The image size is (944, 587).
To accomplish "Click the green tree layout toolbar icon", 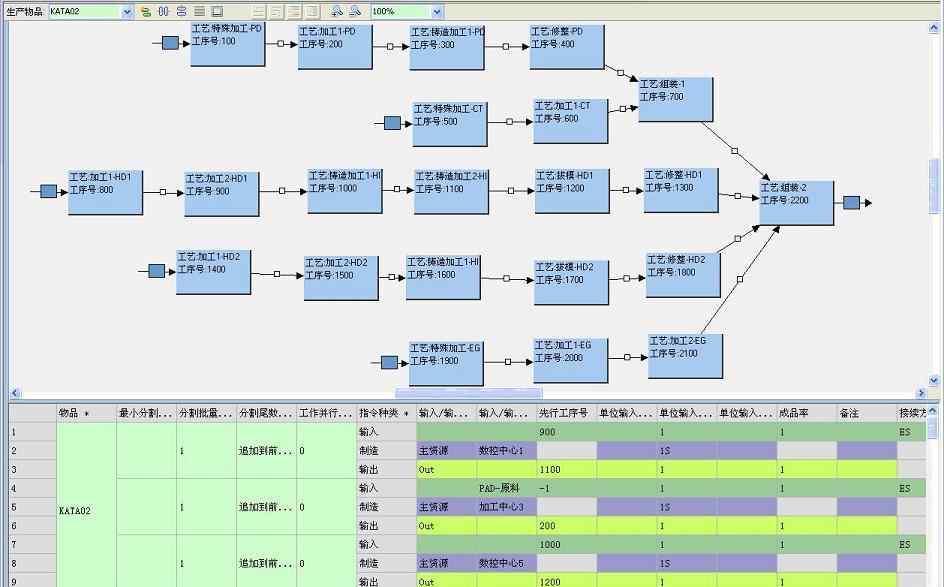I will click(x=145, y=11).
